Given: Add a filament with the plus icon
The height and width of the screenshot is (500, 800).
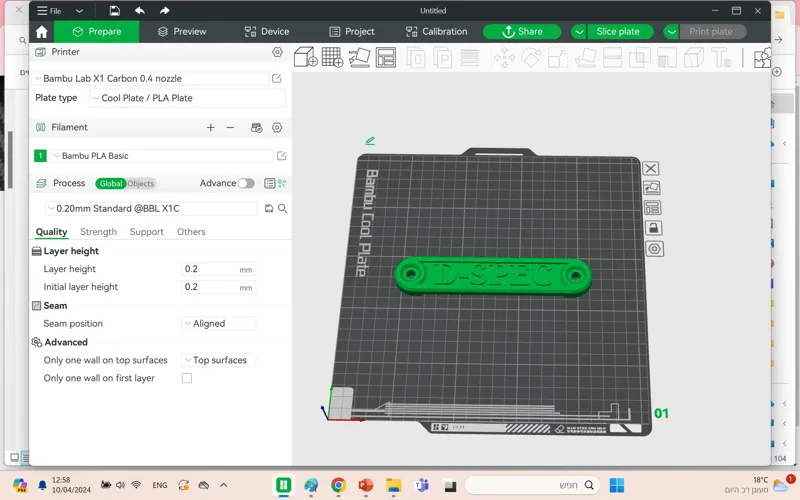Looking at the screenshot, I should [x=211, y=128].
